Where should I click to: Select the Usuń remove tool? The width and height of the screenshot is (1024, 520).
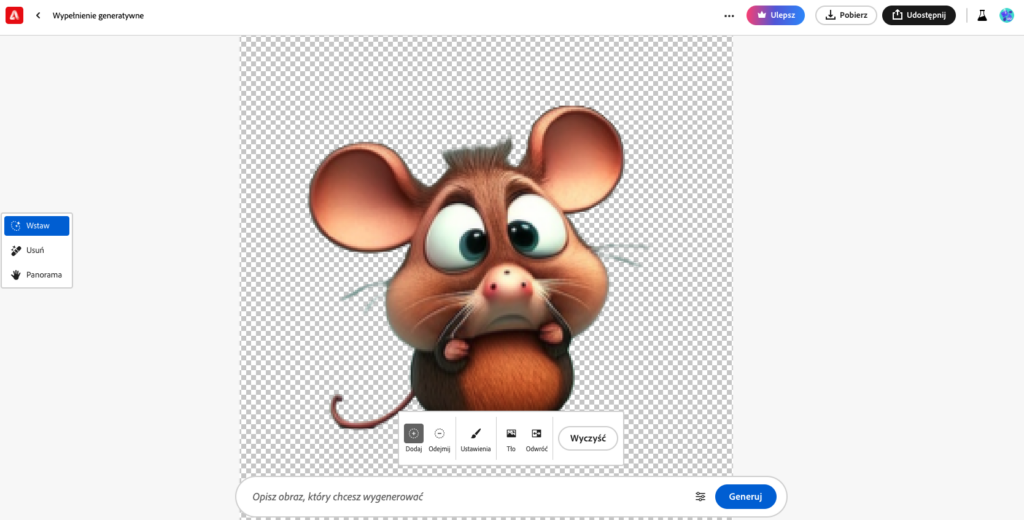(37, 250)
